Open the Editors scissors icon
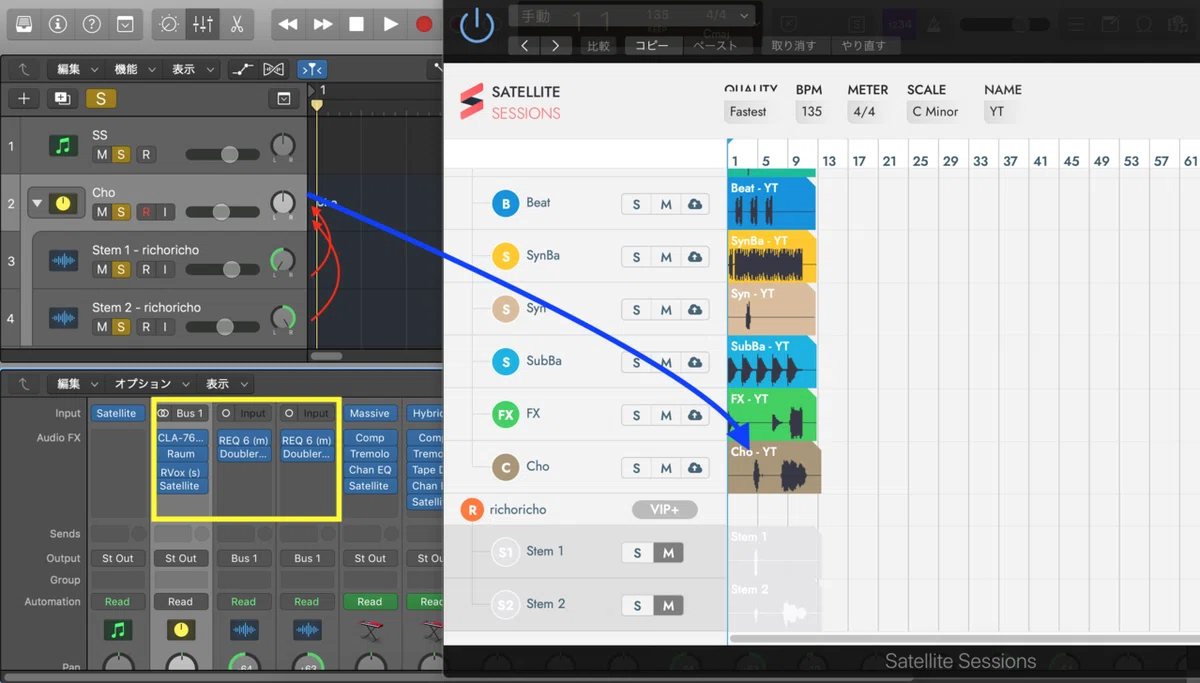 (237, 24)
